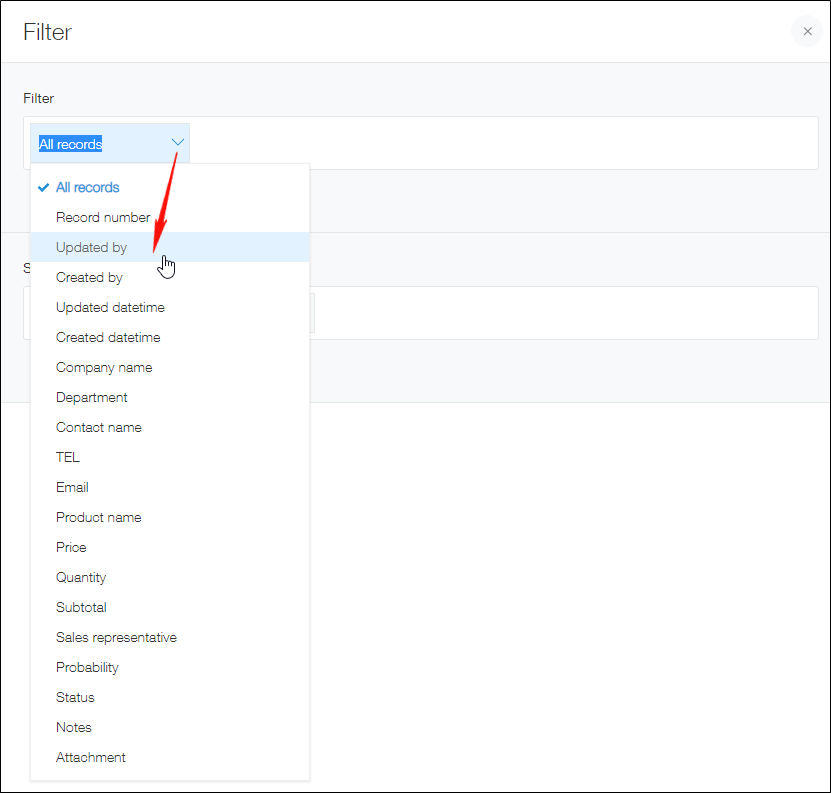This screenshot has width=831, height=793.
Task: Choose Sales representative as filter field
Action: (116, 637)
